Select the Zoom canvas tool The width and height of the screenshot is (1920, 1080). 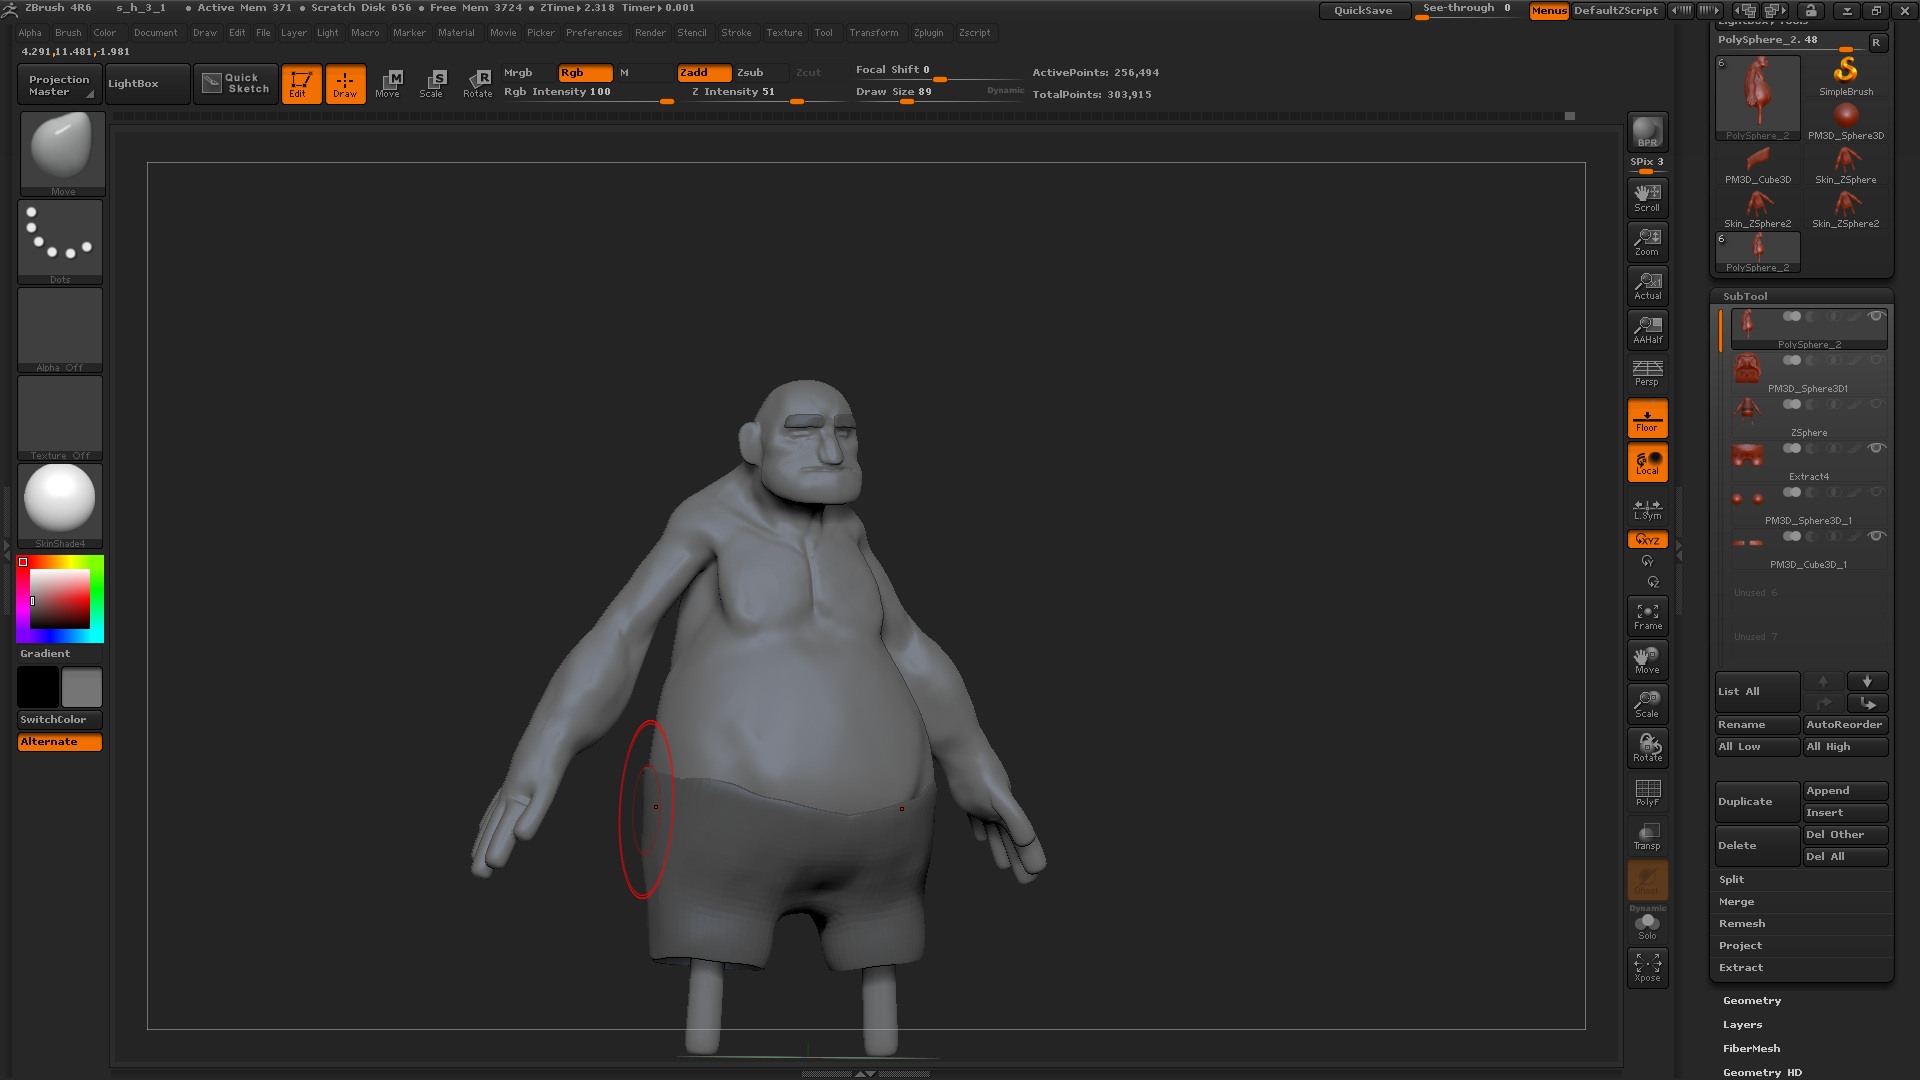coord(1647,241)
